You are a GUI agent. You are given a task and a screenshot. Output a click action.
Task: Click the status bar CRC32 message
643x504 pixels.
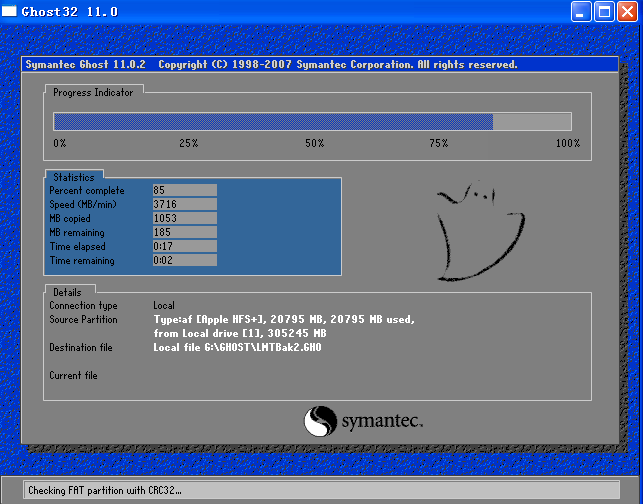pyautogui.click(x=105, y=491)
